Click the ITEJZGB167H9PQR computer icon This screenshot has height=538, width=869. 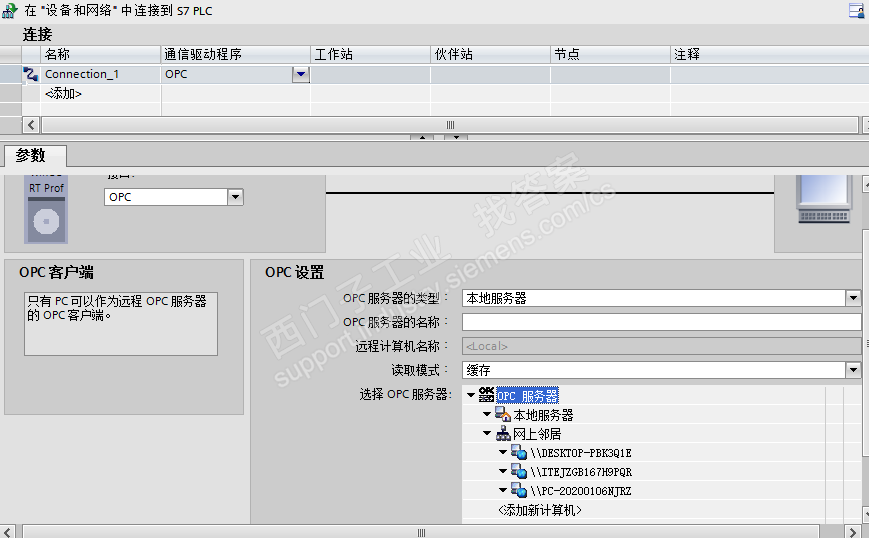(519, 472)
